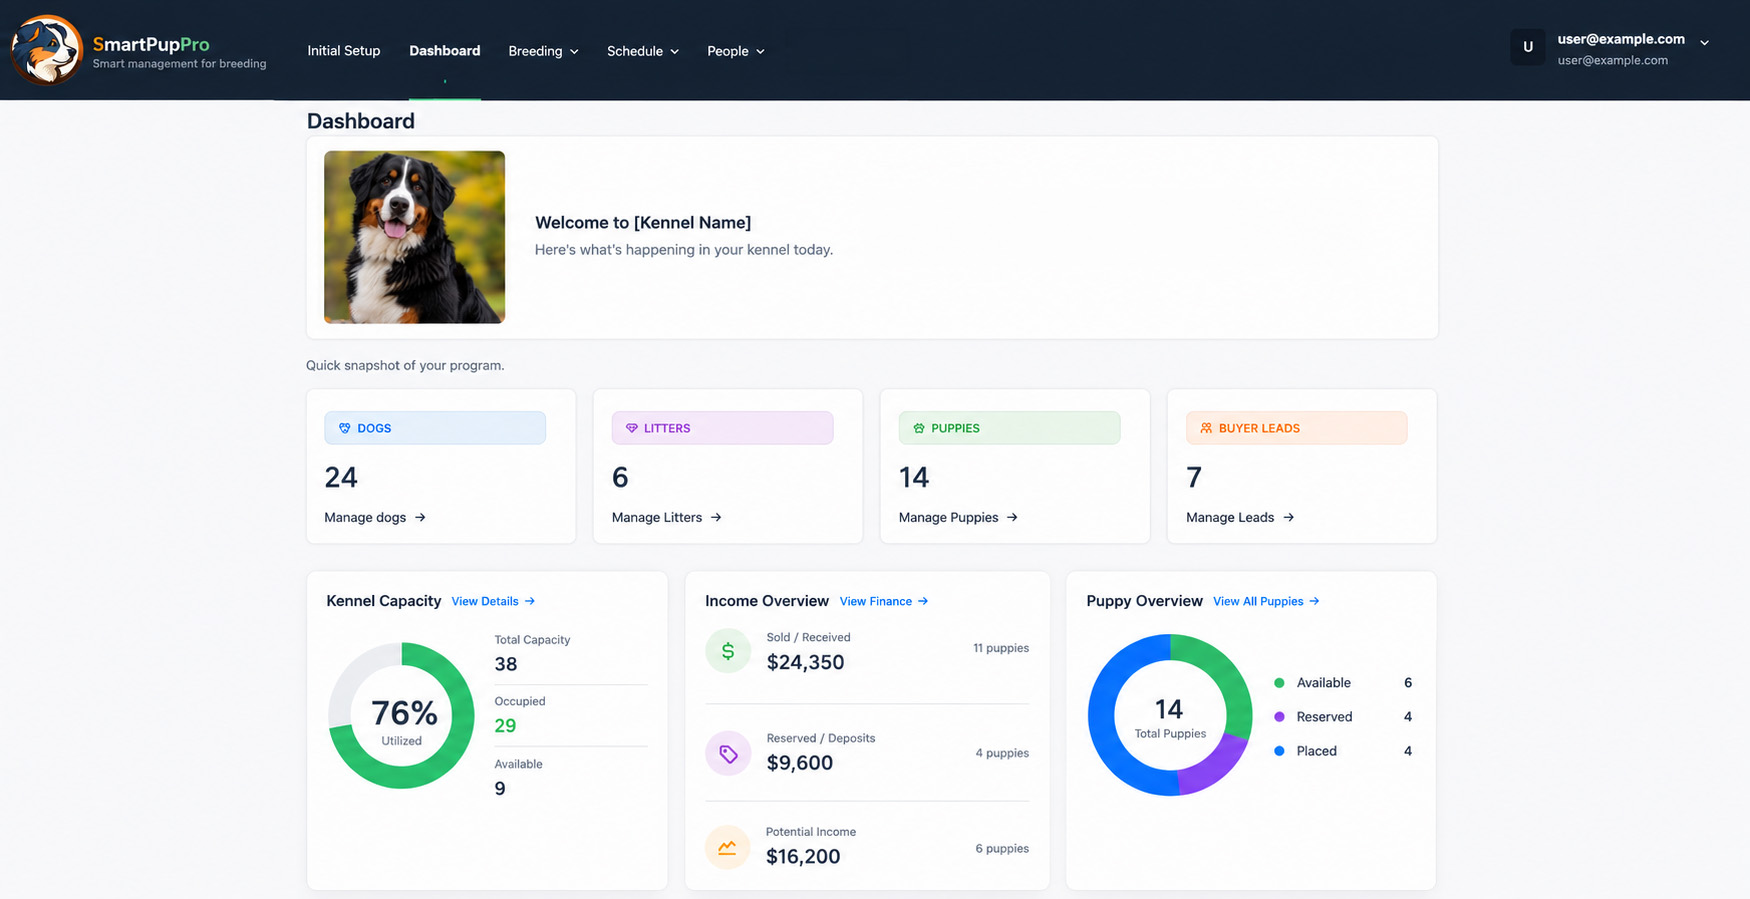Click the purple Reserved legend dot
Screen dimensions: 1750x899
[x=1279, y=717]
